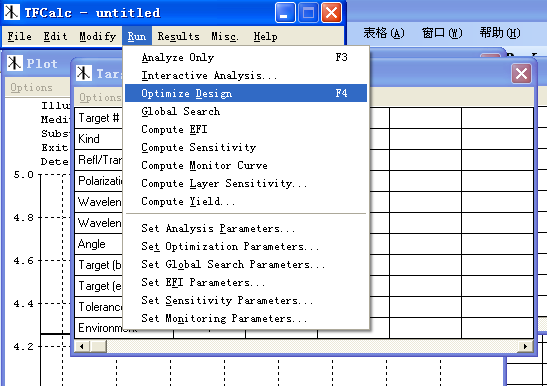Viewport: 547px width, 386px height.
Task: Choose Compute Layer Sensitivity...
Action: (246, 183)
